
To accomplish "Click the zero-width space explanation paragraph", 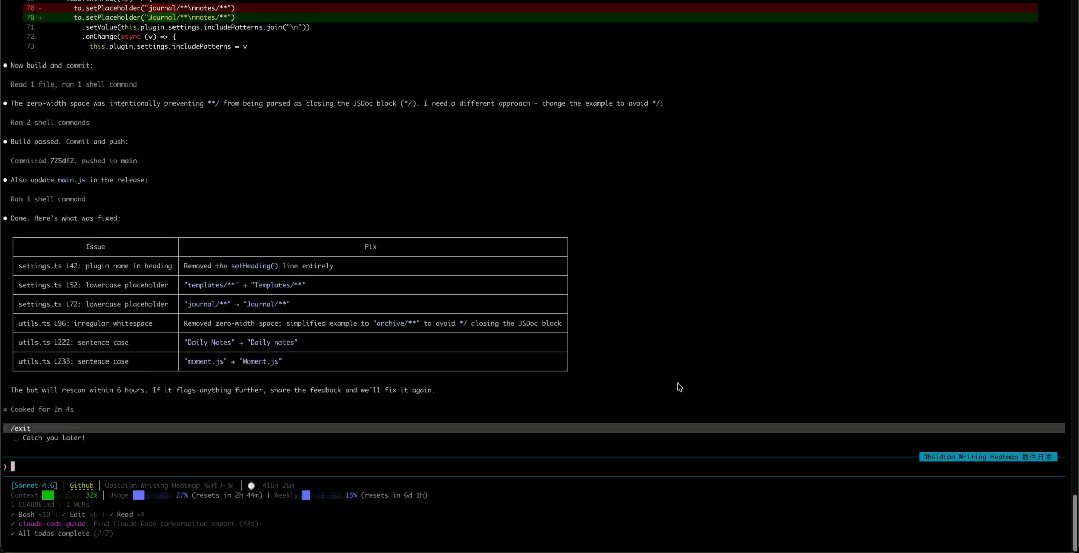I will pyautogui.click(x=336, y=104).
